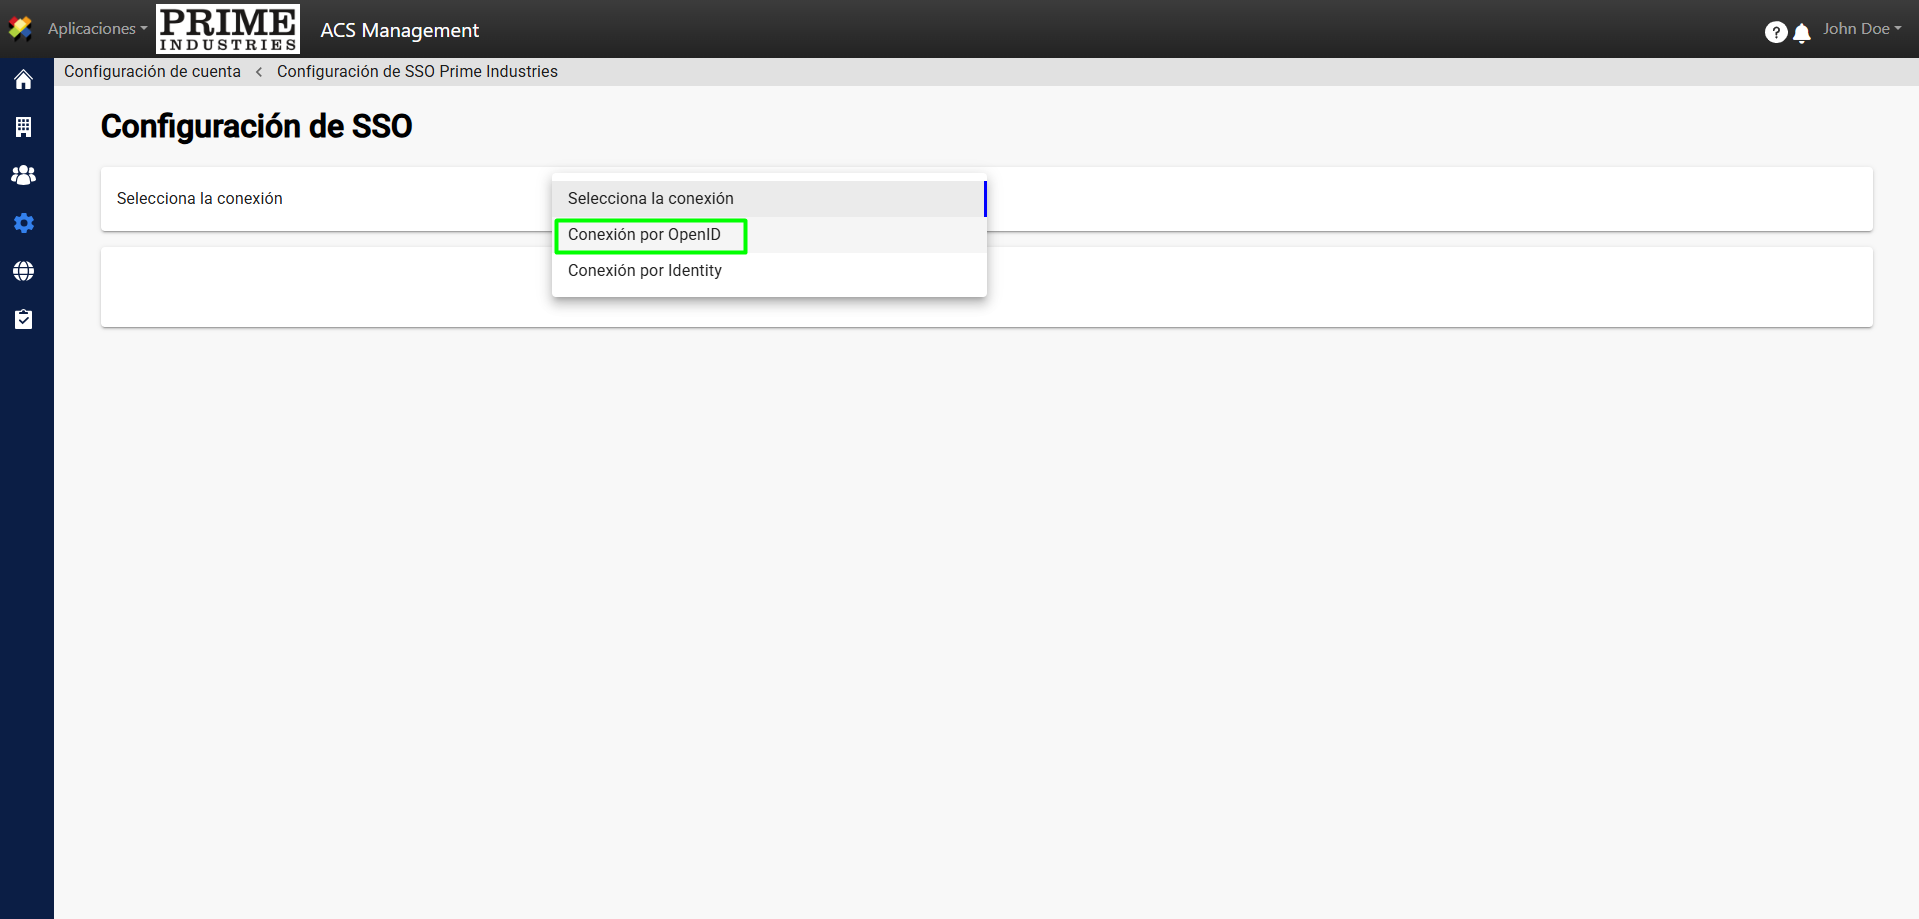The image size is (1919, 919).
Task: Click the colorful app launcher logo
Action: pyautogui.click(x=20, y=29)
